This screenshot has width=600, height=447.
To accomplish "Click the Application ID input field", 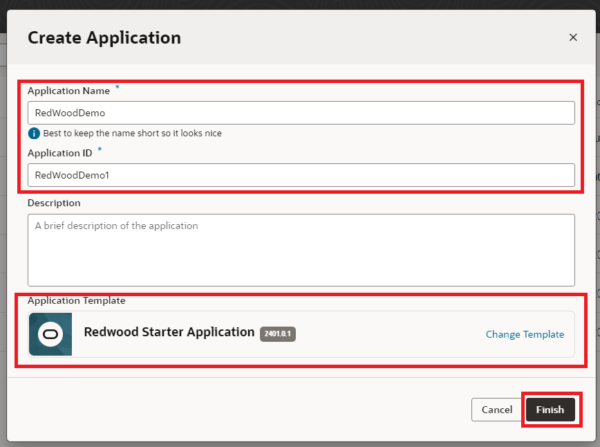I will (x=301, y=175).
